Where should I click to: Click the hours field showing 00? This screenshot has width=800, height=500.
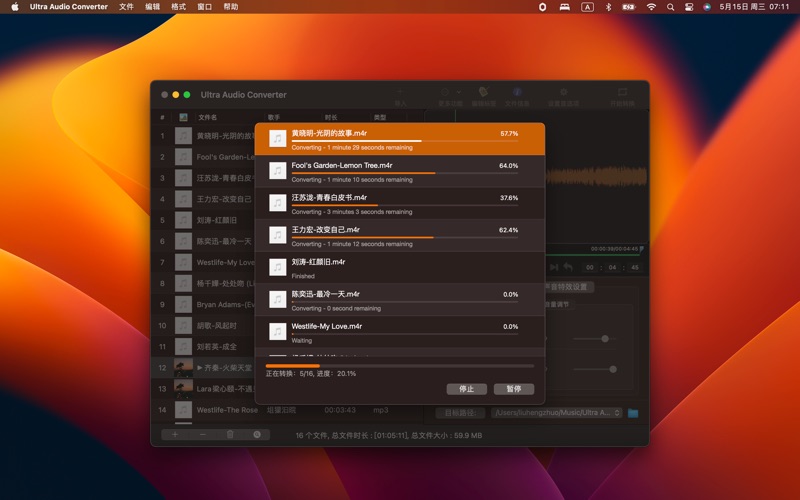click(x=589, y=267)
